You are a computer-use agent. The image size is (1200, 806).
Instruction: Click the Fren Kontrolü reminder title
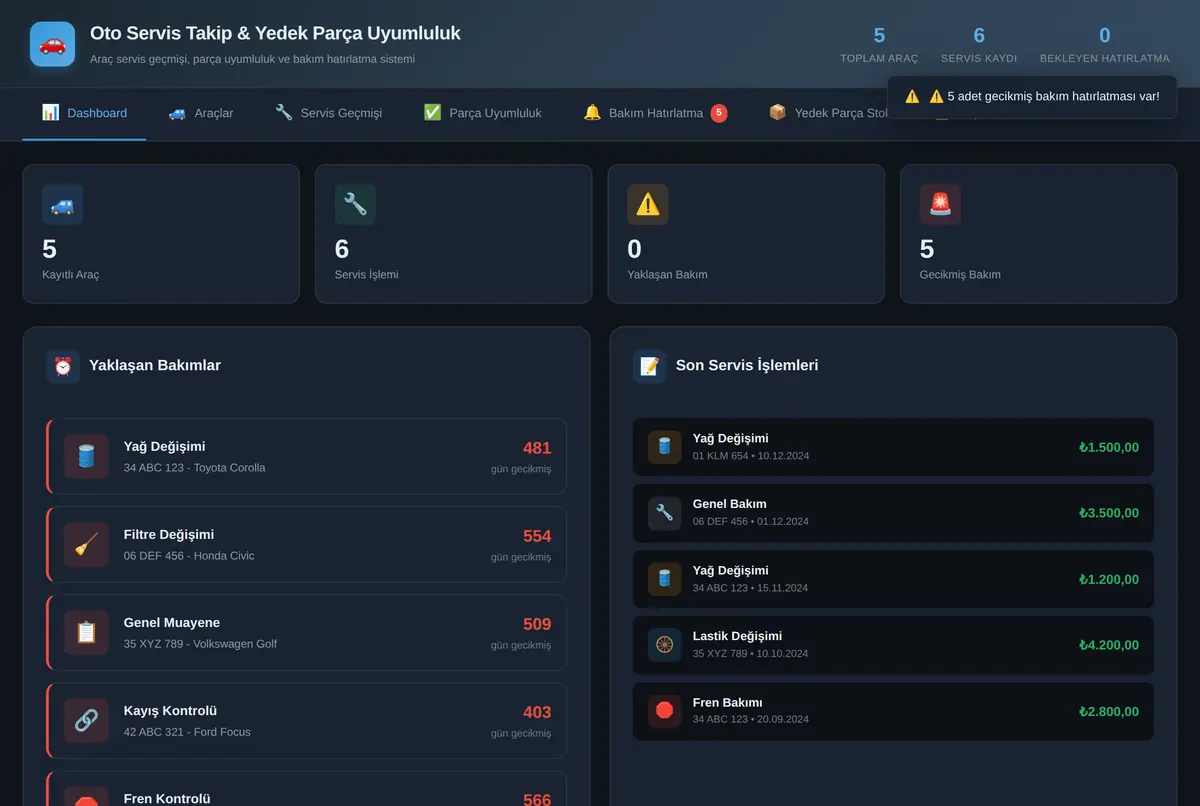point(167,798)
